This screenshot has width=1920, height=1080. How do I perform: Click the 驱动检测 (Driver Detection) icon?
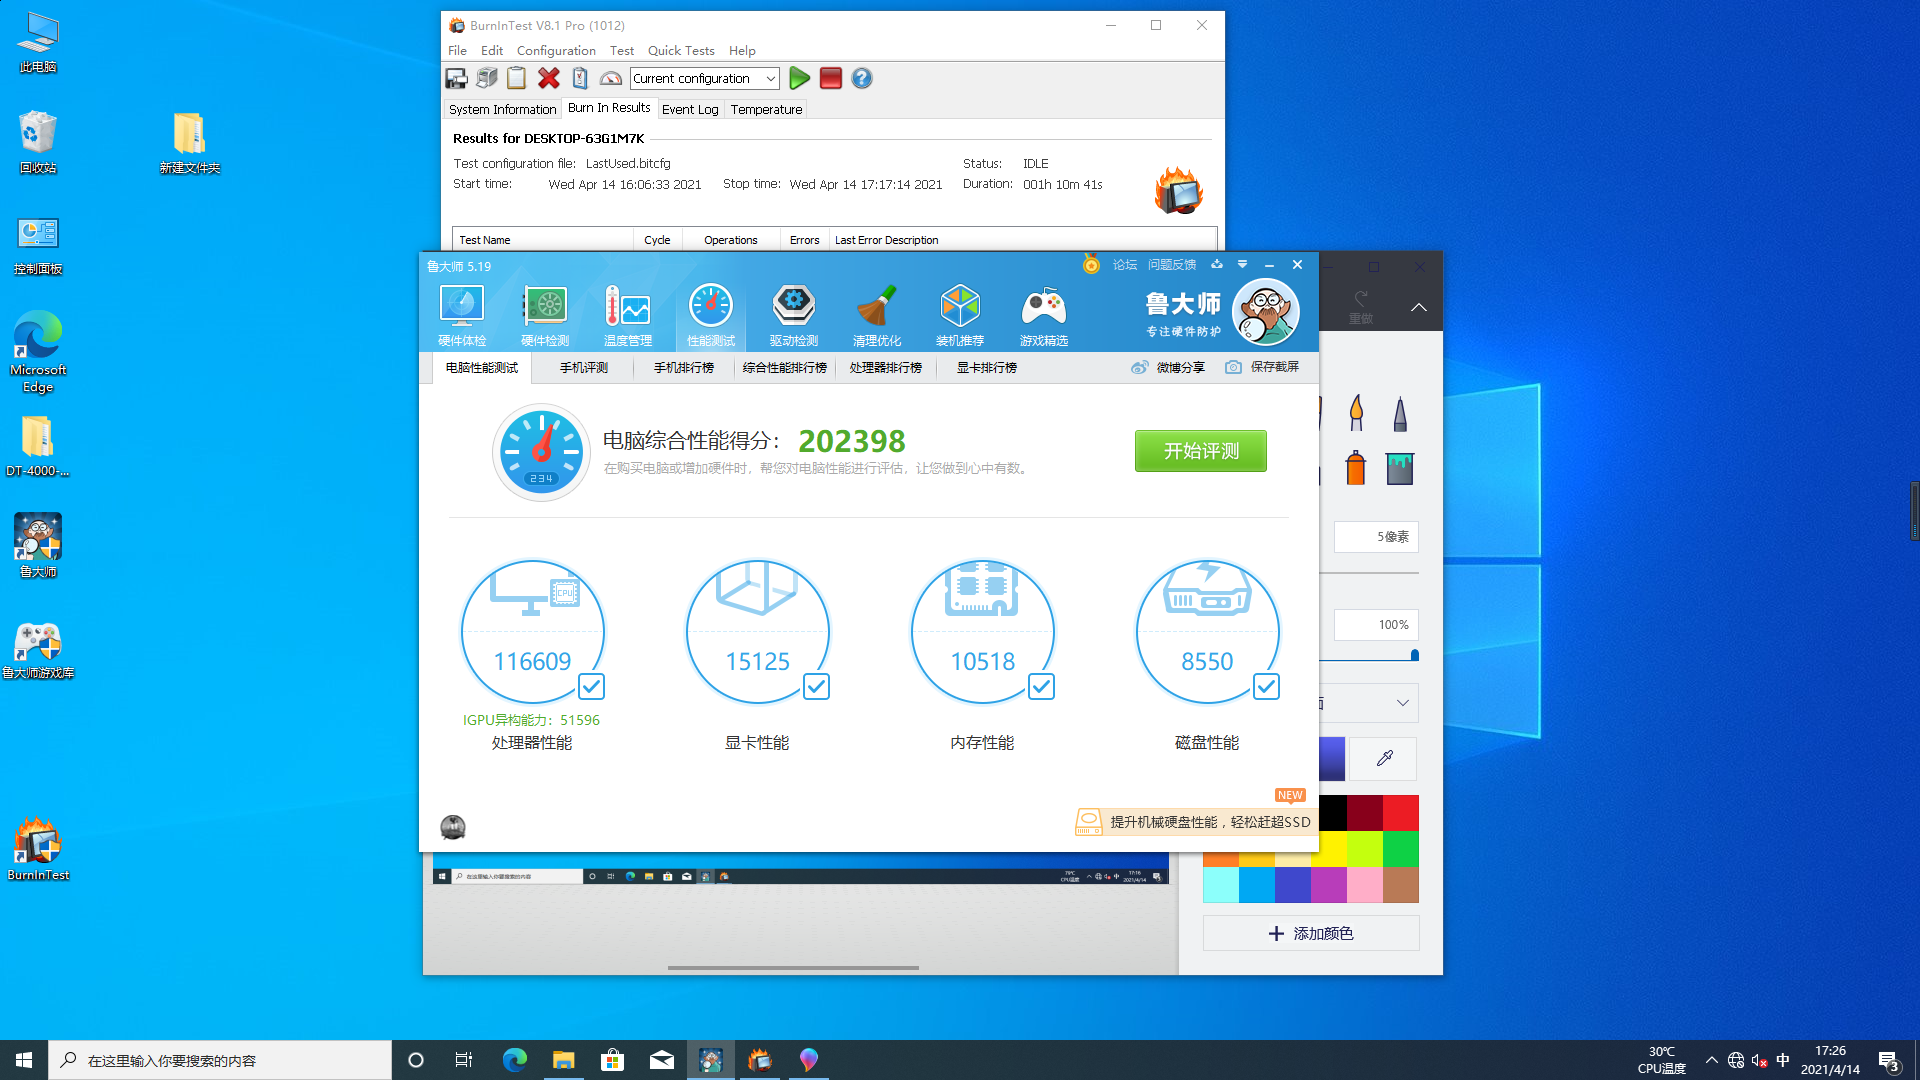[x=793, y=313]
